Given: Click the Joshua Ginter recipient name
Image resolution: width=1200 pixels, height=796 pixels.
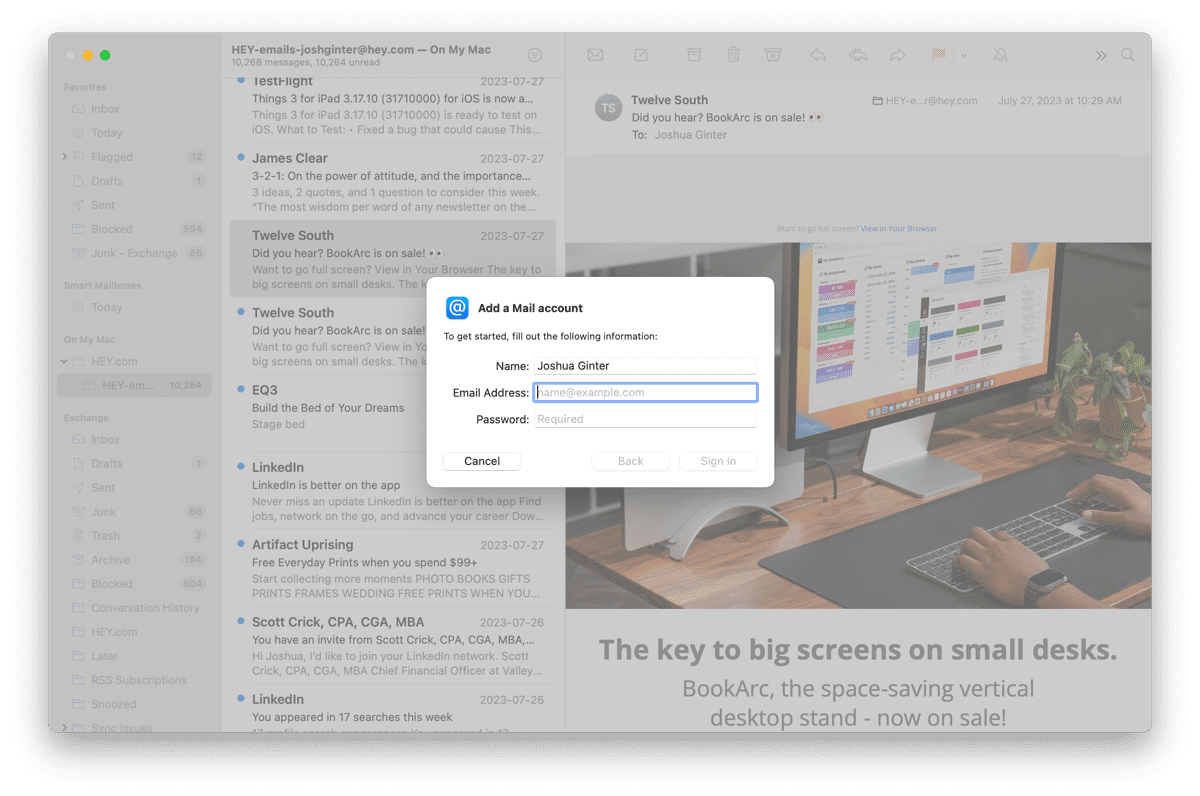Looking at the screenshot, I should point(691,135).
